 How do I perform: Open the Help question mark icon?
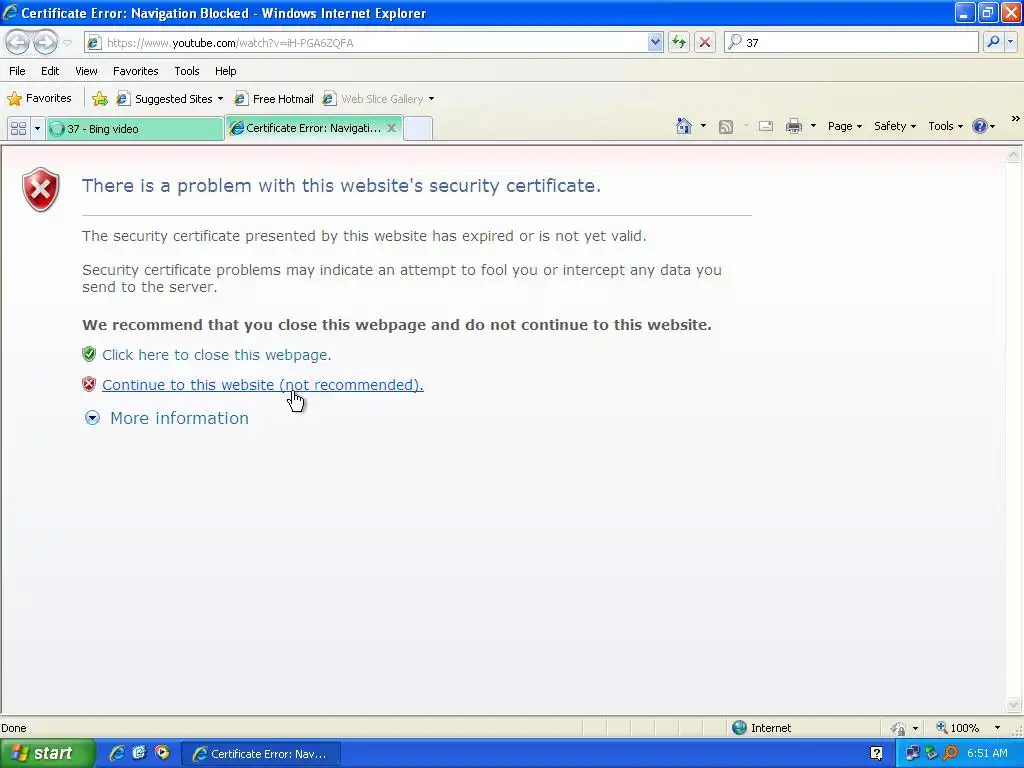click(980, 126)
